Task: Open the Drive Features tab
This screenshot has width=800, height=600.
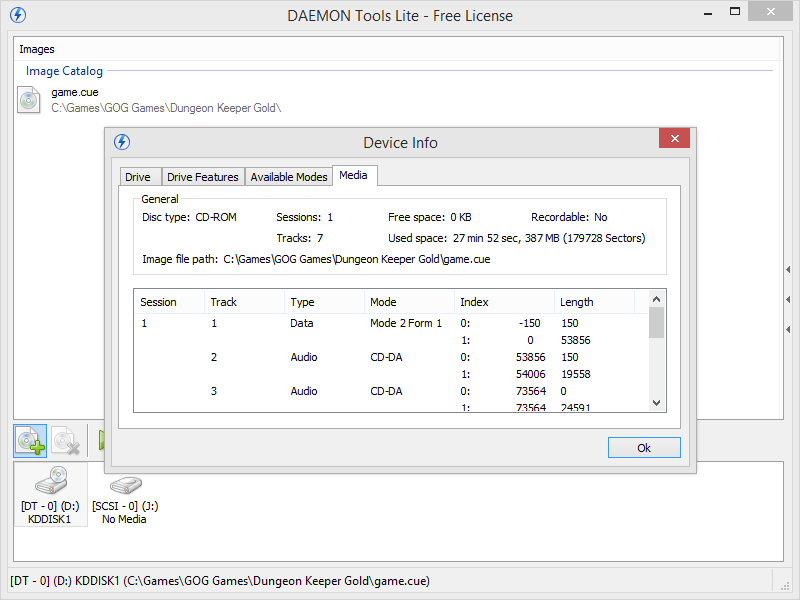Action: 203,177
